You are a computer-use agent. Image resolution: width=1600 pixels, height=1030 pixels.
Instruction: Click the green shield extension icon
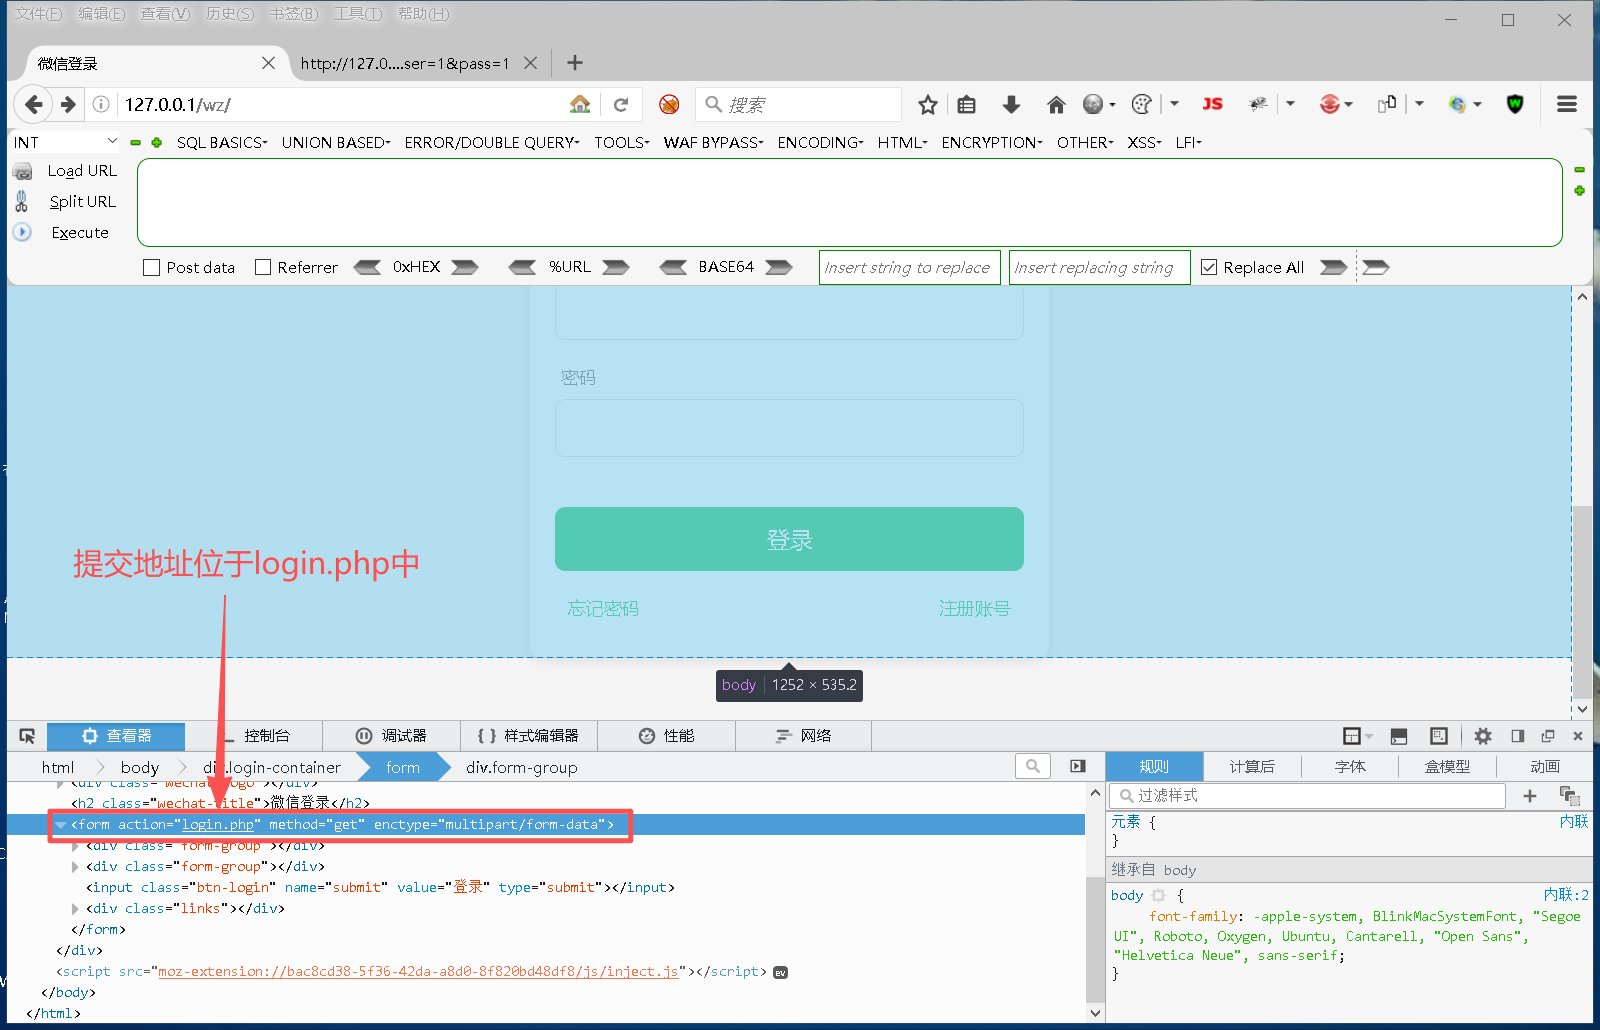point(1515,104)
